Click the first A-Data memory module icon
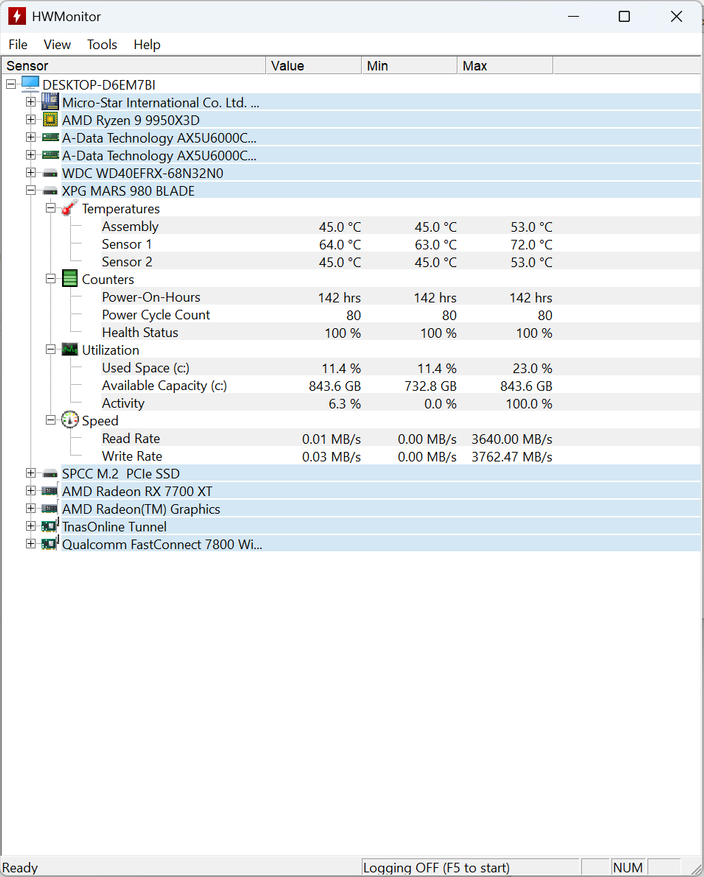704x877 pixels. pos(50,138)
